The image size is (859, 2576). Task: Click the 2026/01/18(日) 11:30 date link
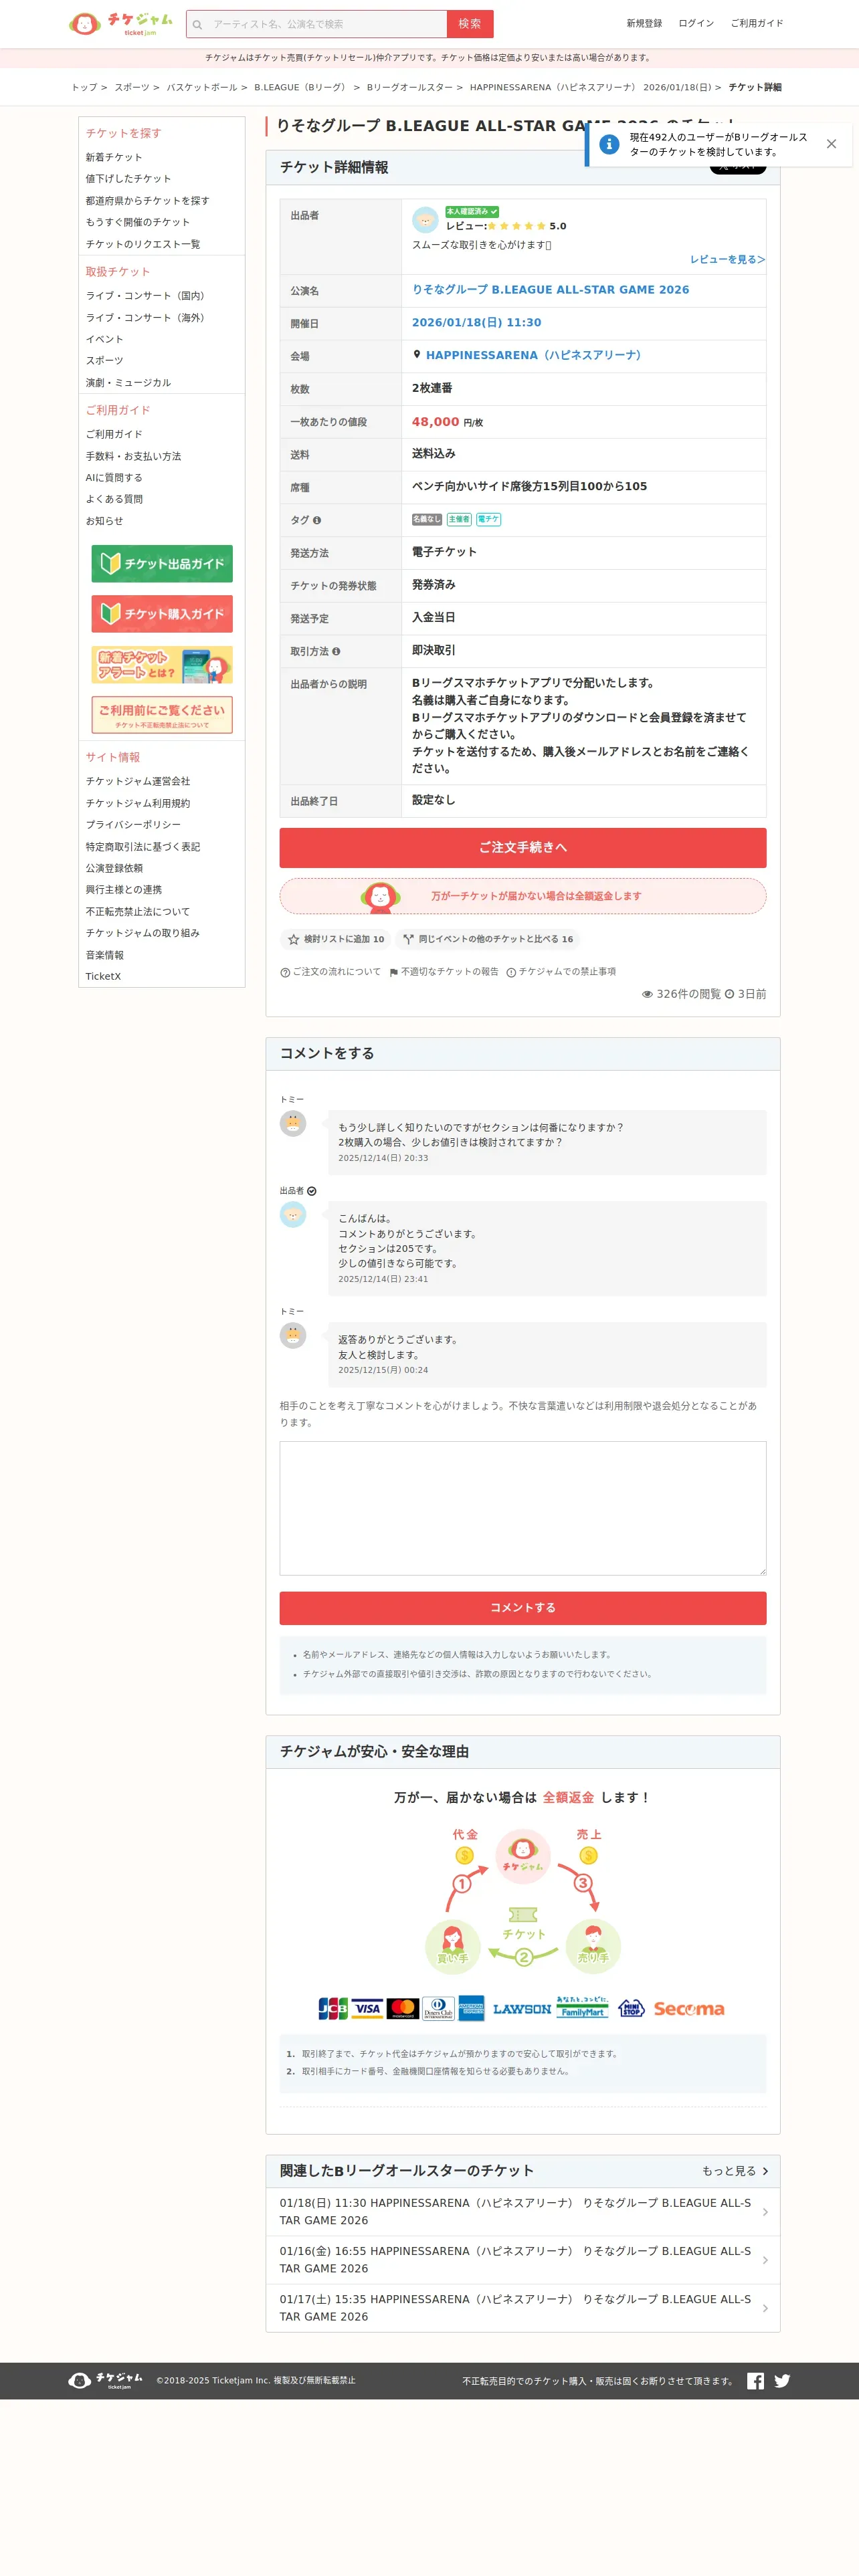(x=476, y=322)
